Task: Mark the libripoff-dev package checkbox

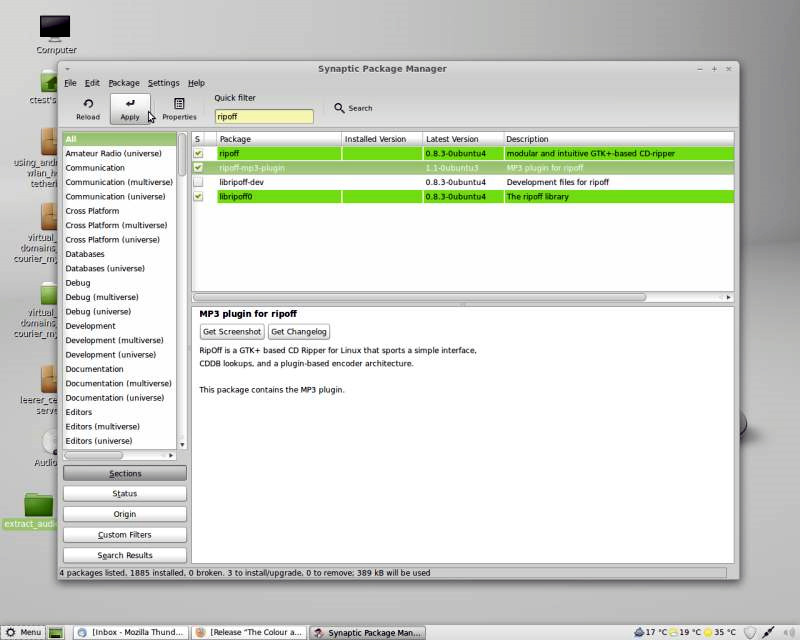Action: 198,183
